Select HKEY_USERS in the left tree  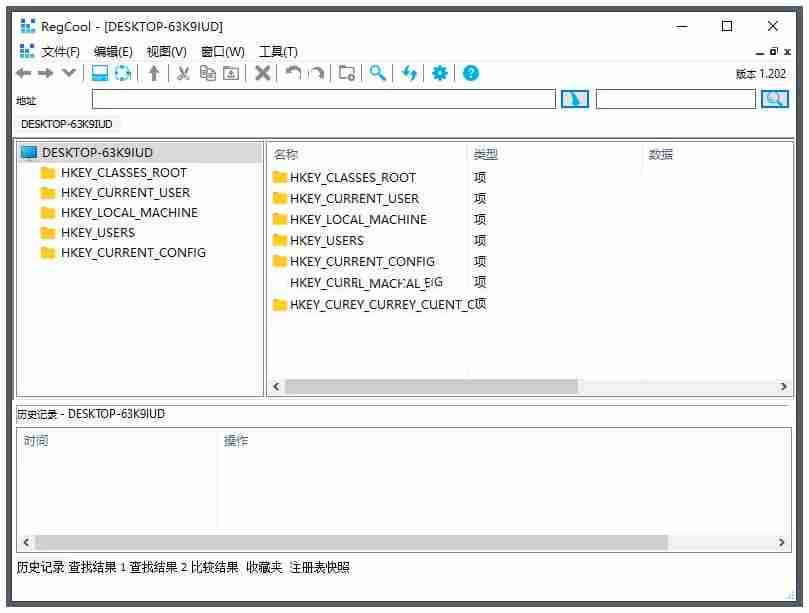pos(98,233)
